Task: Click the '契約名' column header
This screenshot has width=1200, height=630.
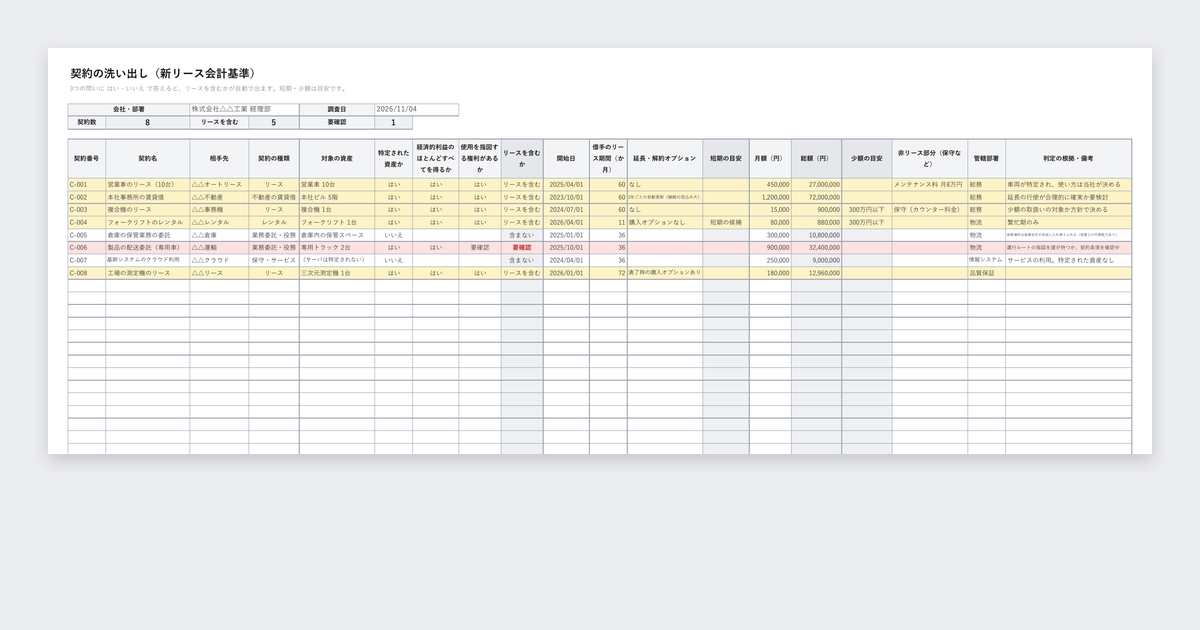Action: [148, 158]
